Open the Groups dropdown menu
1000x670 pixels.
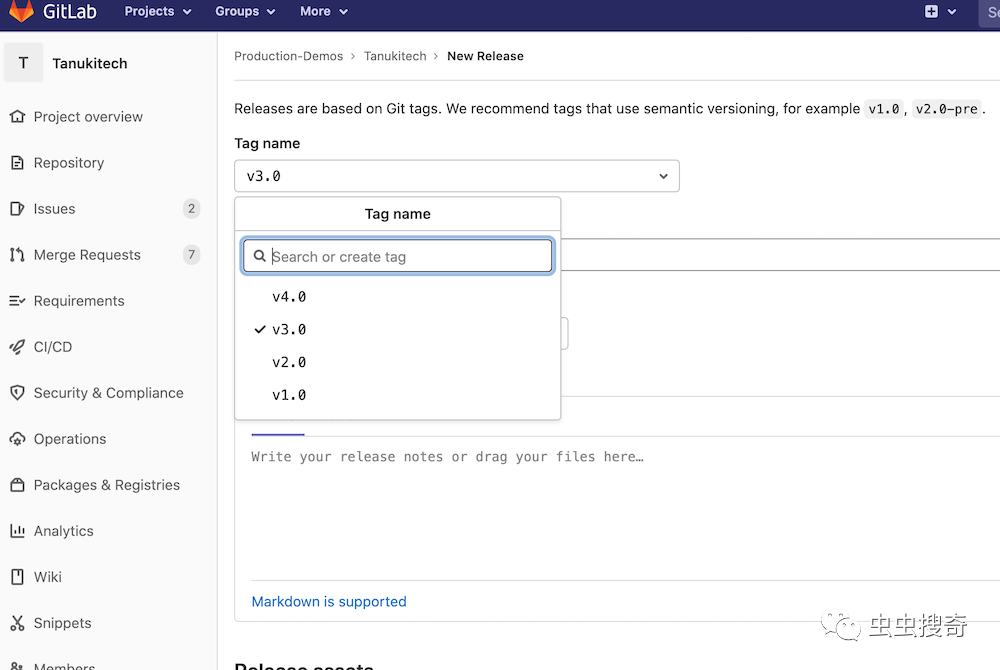[245, 11]
